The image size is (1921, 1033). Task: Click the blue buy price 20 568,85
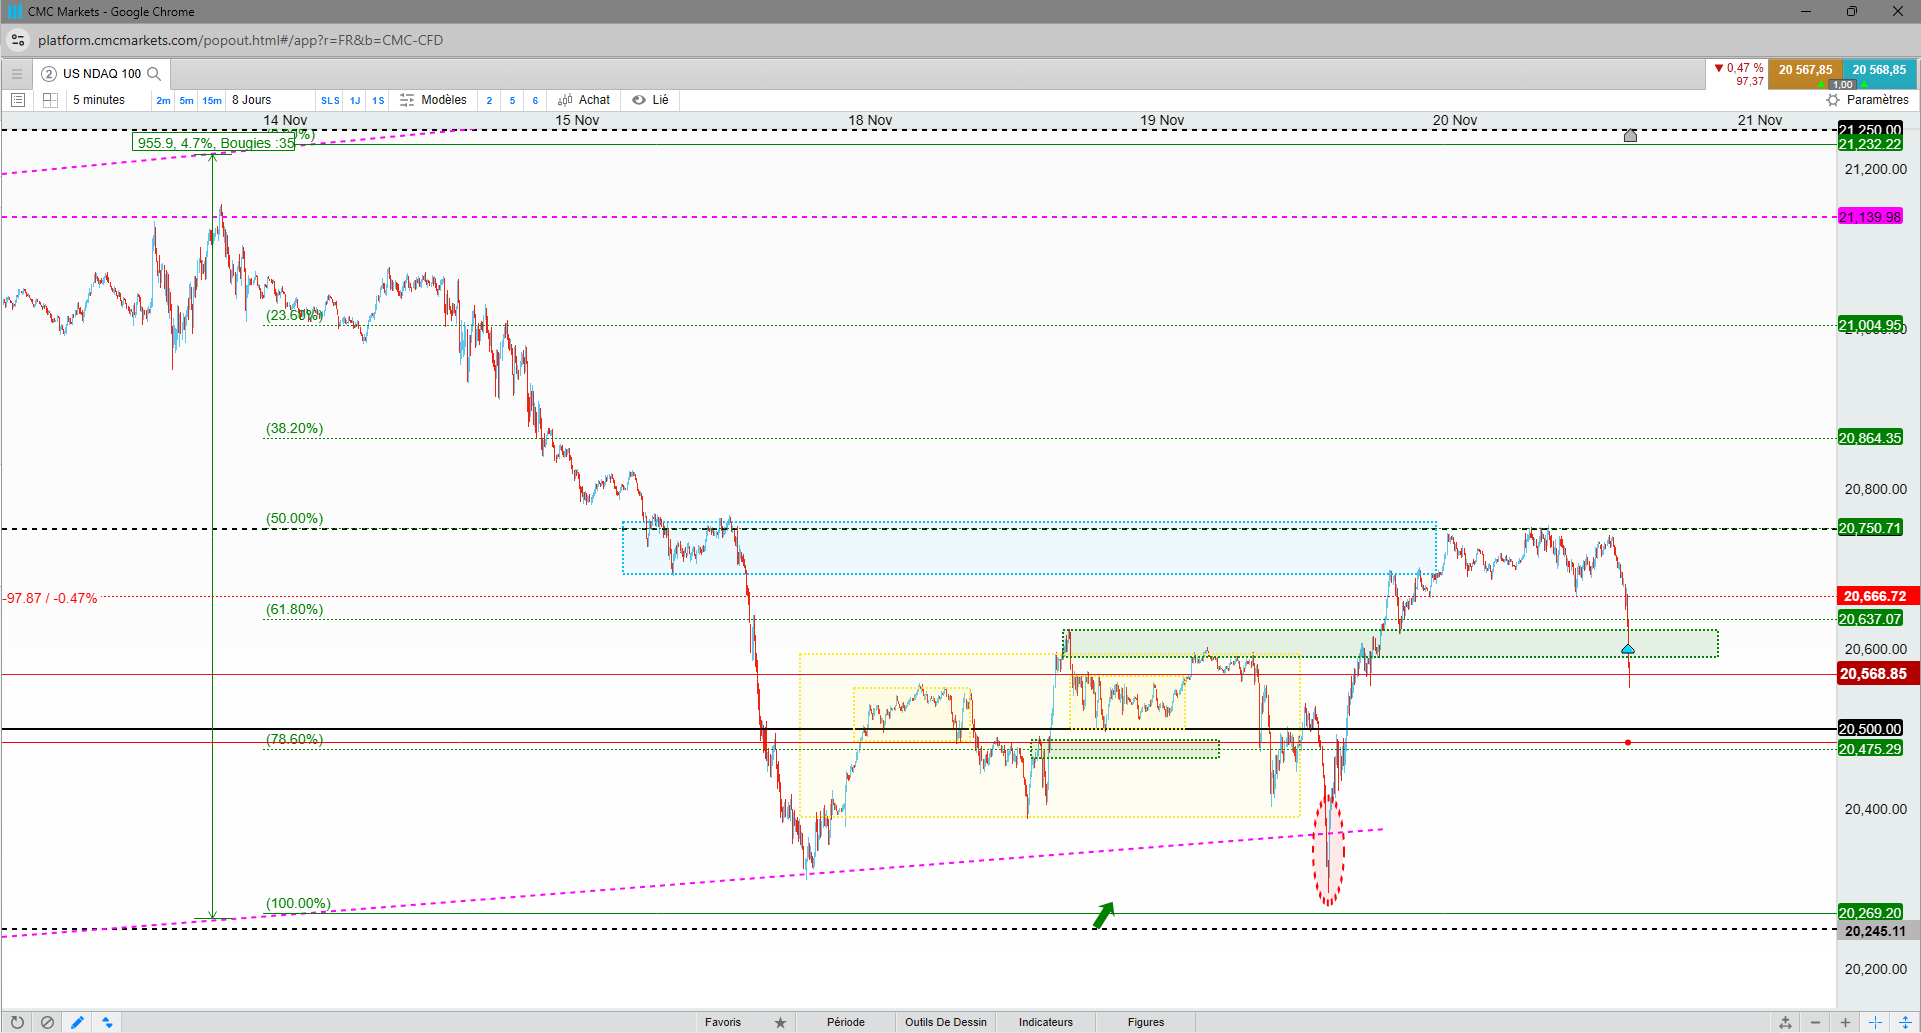(x=1879, y=74)
